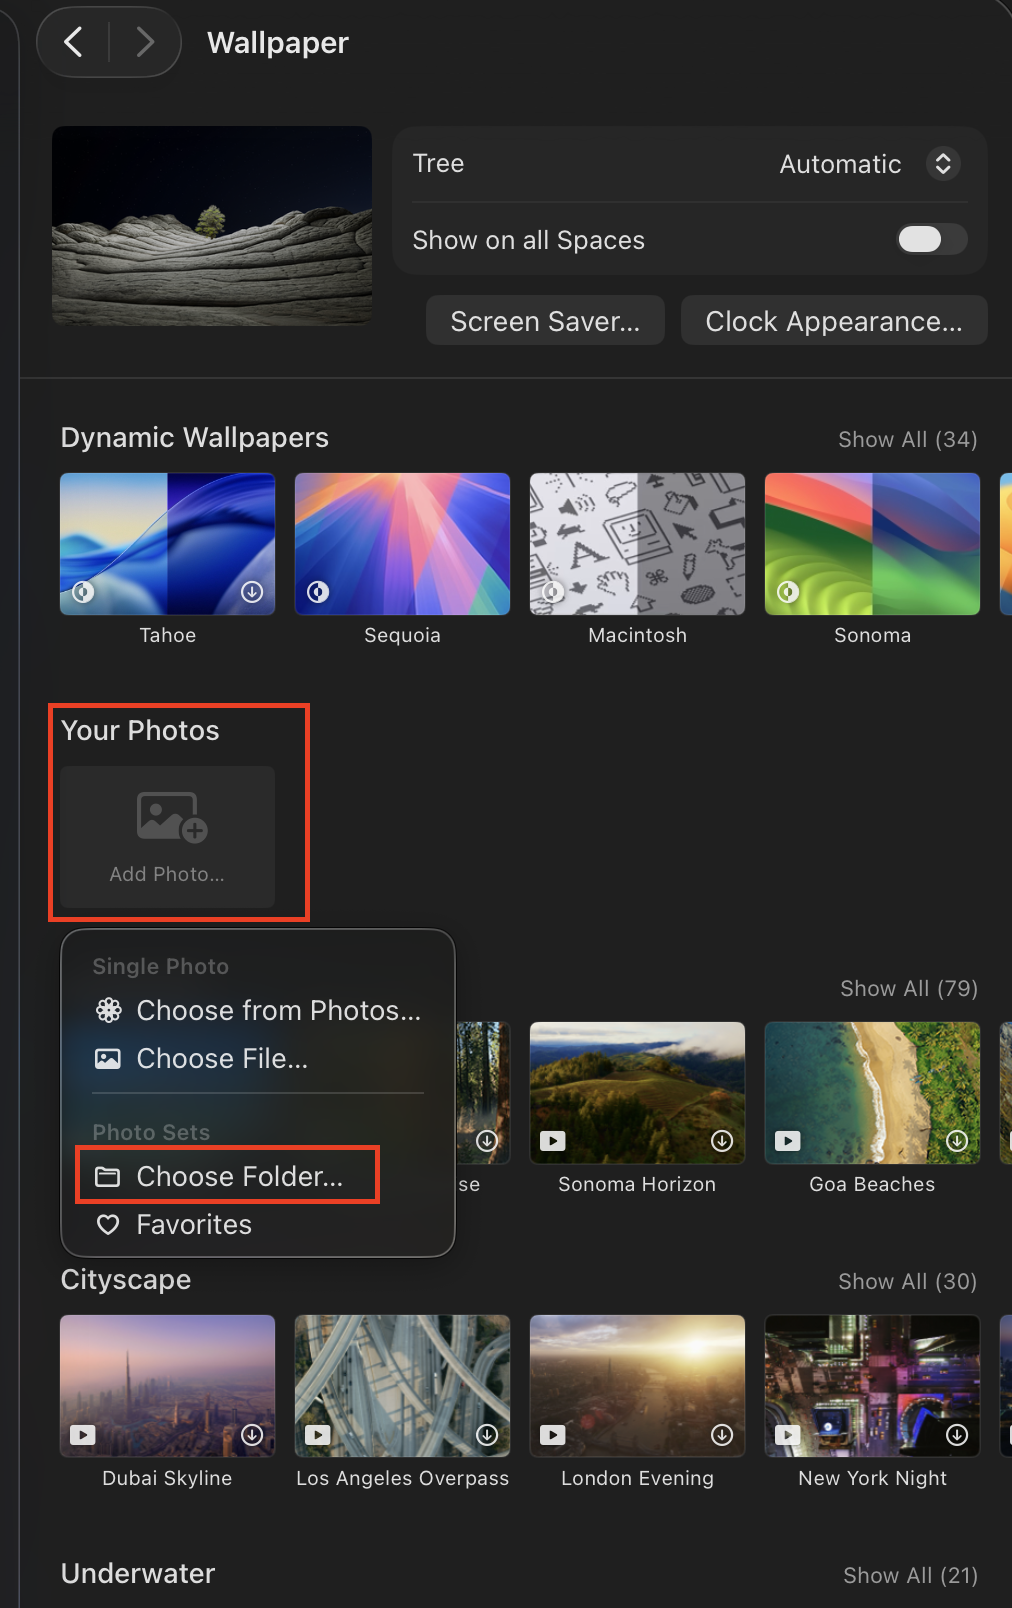Click the Clock Appearance button
This screenshot has width=1012, height=1608.
click(x=834, y=321)
